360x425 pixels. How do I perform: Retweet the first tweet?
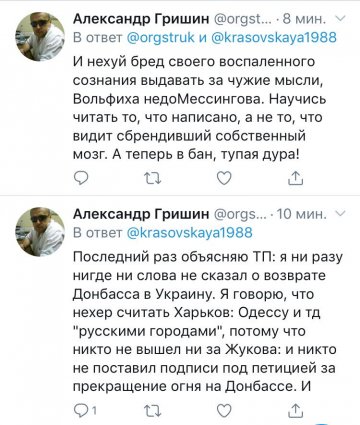tap(152, 179)
